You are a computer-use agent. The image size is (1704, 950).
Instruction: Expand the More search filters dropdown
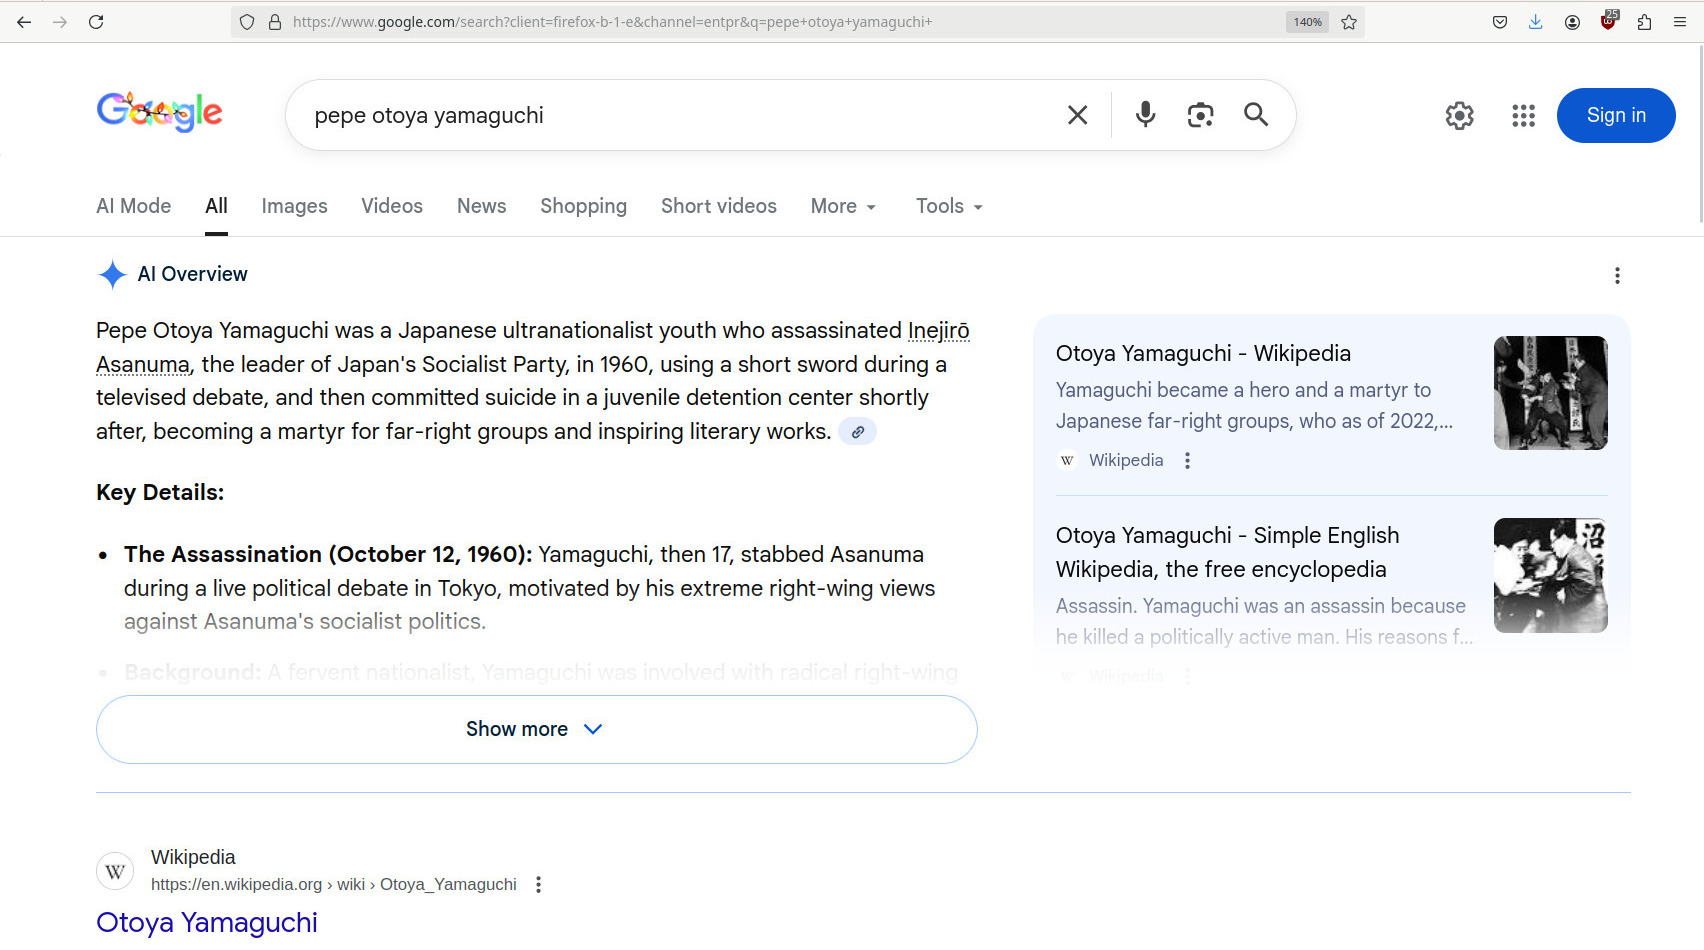[x=844, y=206]
